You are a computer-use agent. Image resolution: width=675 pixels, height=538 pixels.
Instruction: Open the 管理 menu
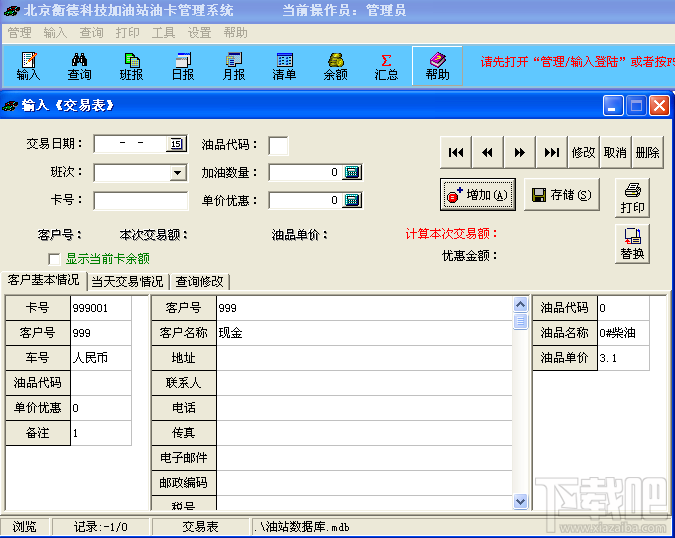(19, 33)
